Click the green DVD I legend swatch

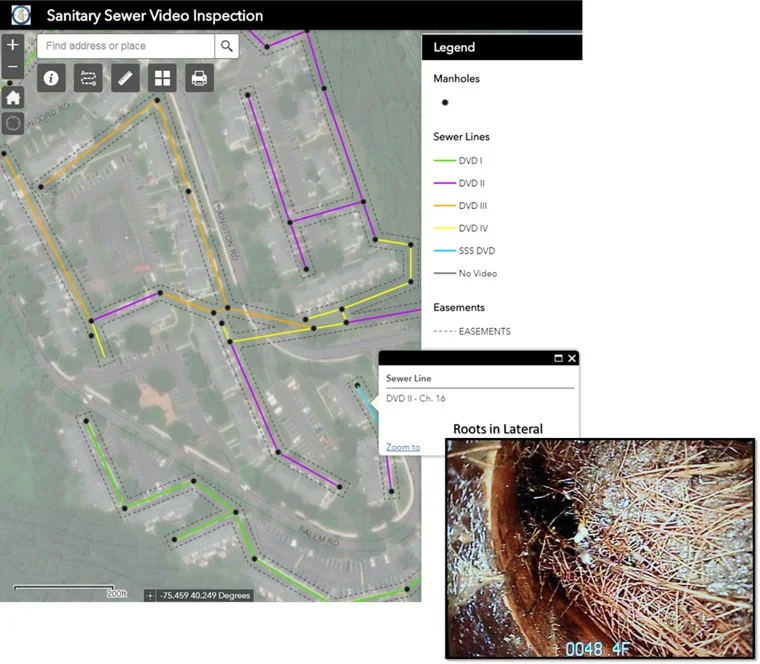[x=444, y=160]
